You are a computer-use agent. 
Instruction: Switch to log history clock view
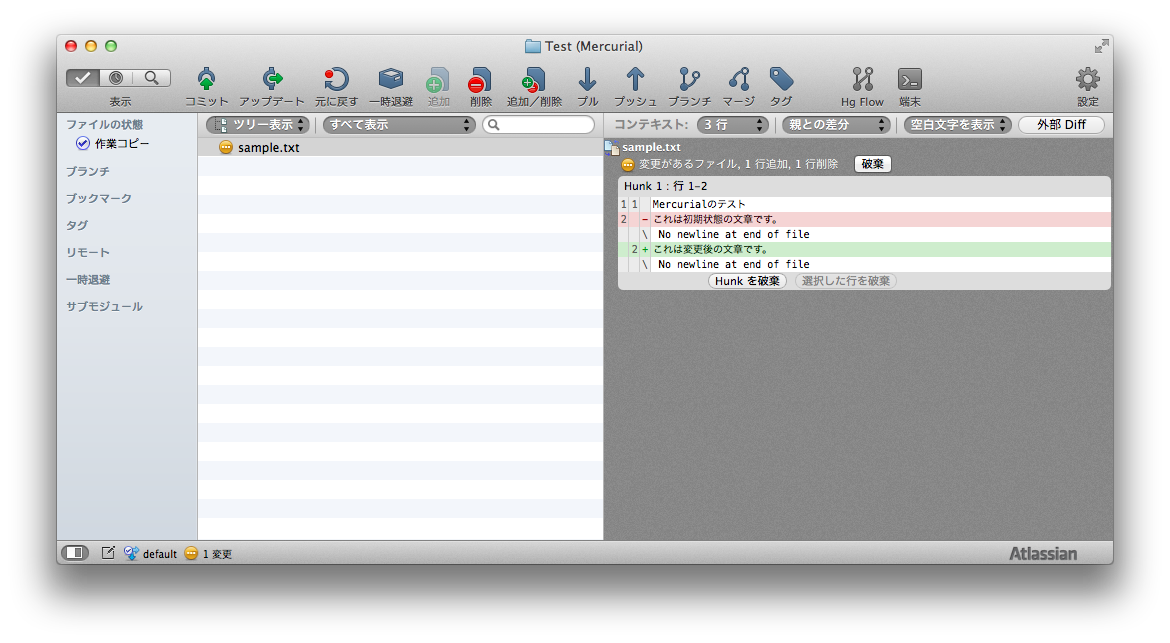pos(116,78)
